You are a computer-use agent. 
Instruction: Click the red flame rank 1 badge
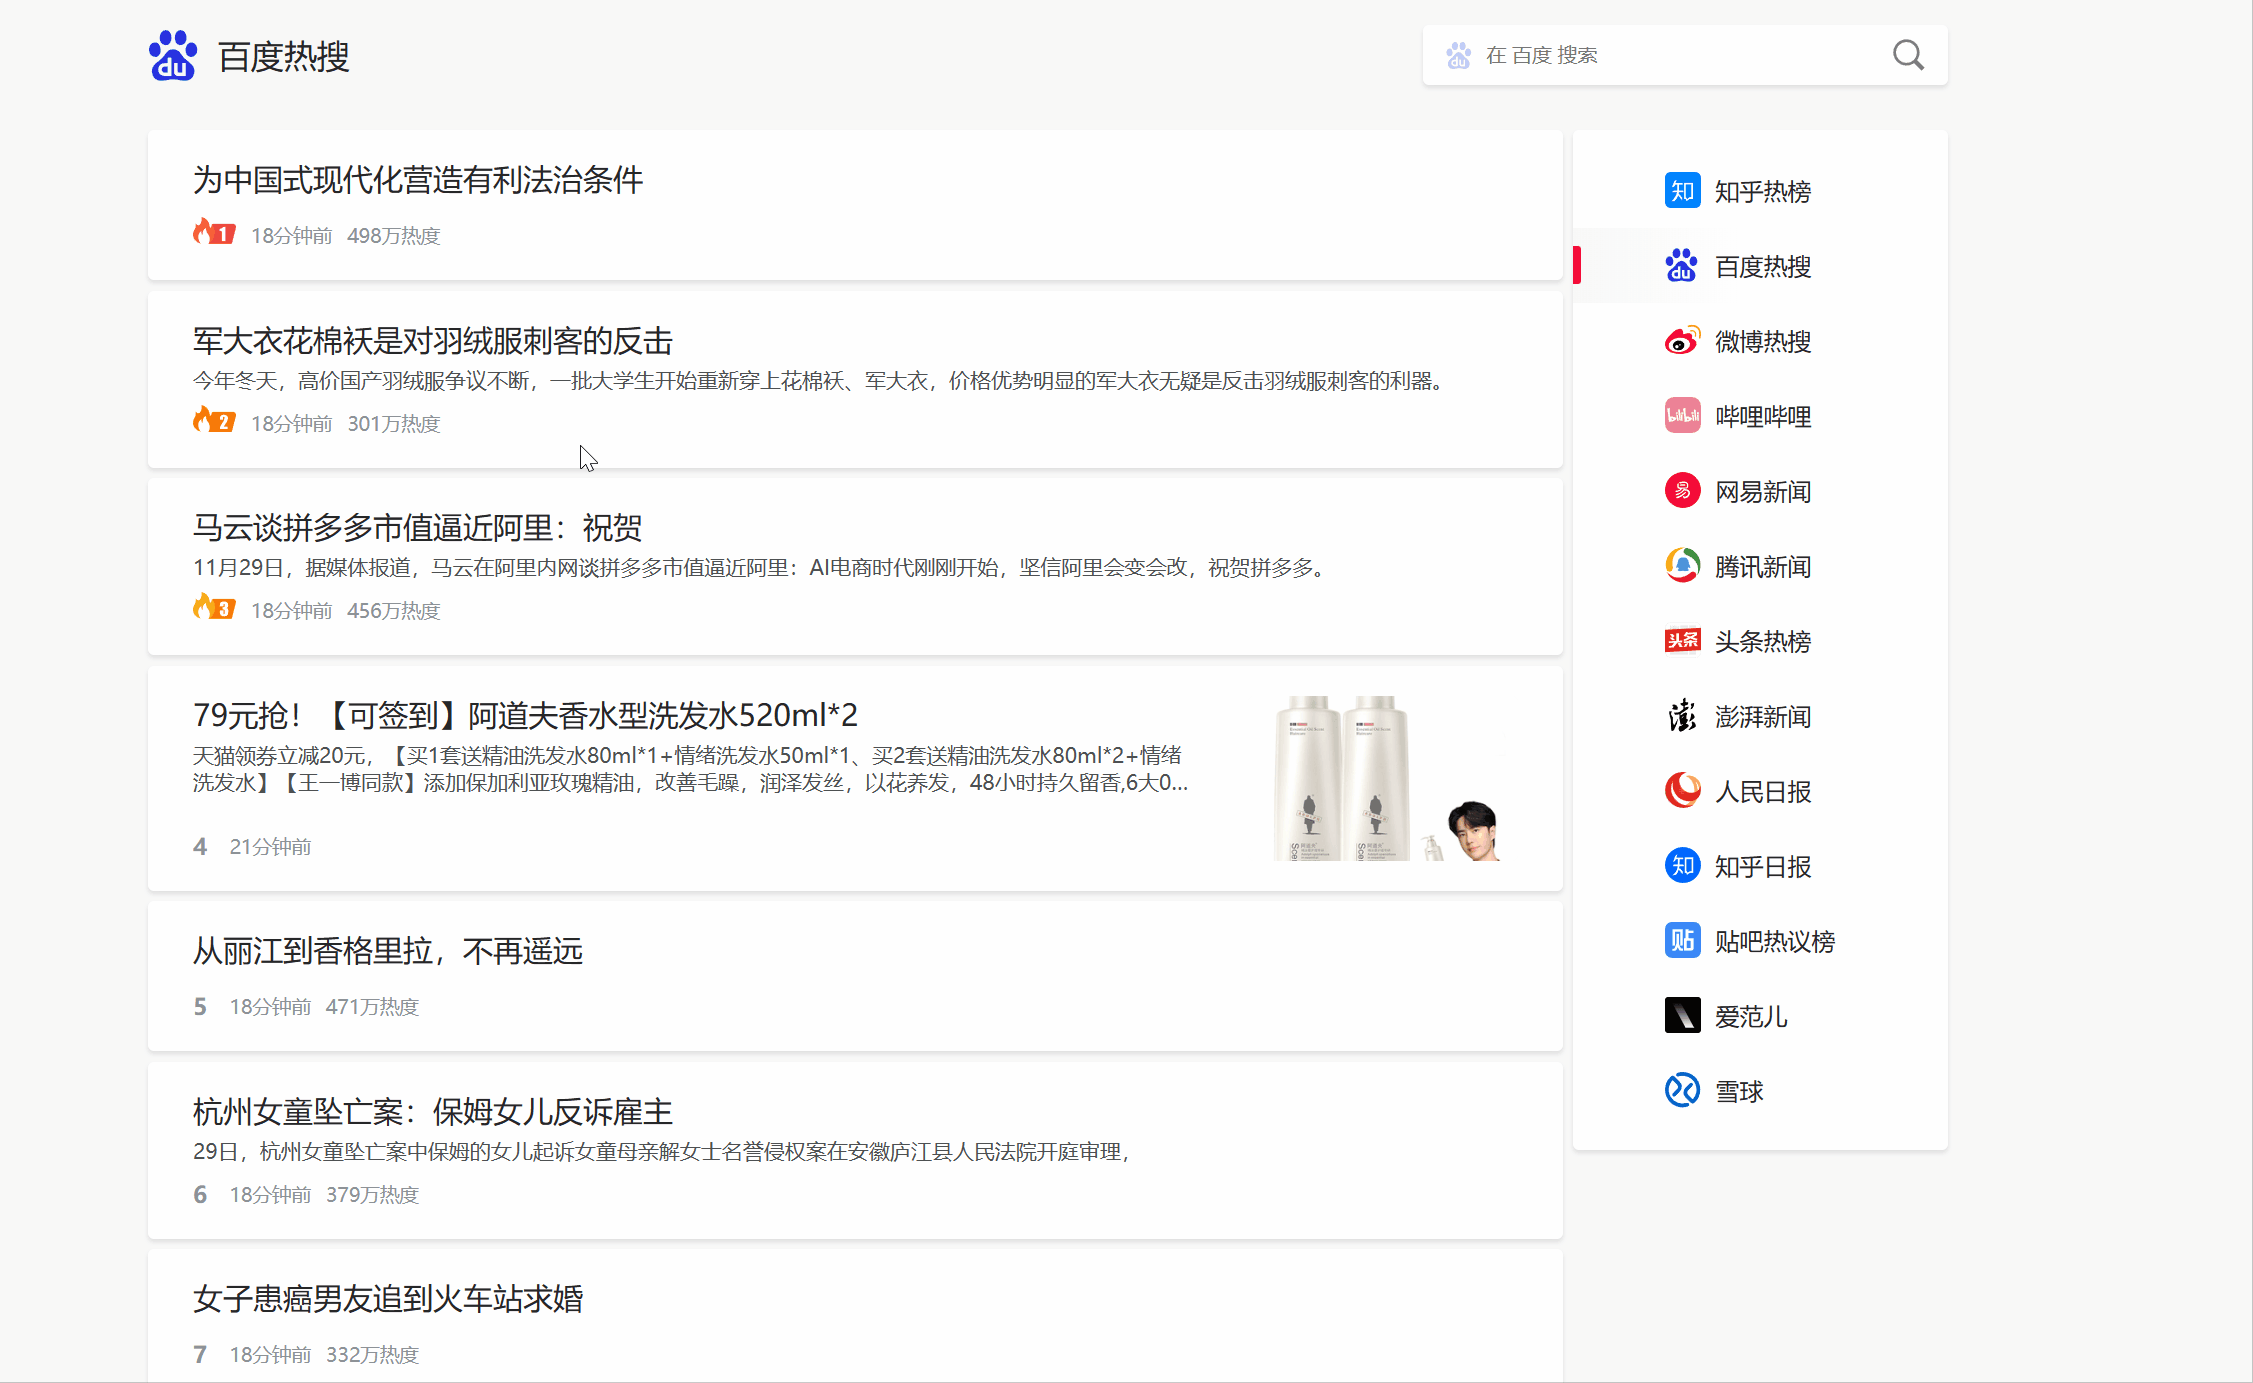click(x=214, y=232)
